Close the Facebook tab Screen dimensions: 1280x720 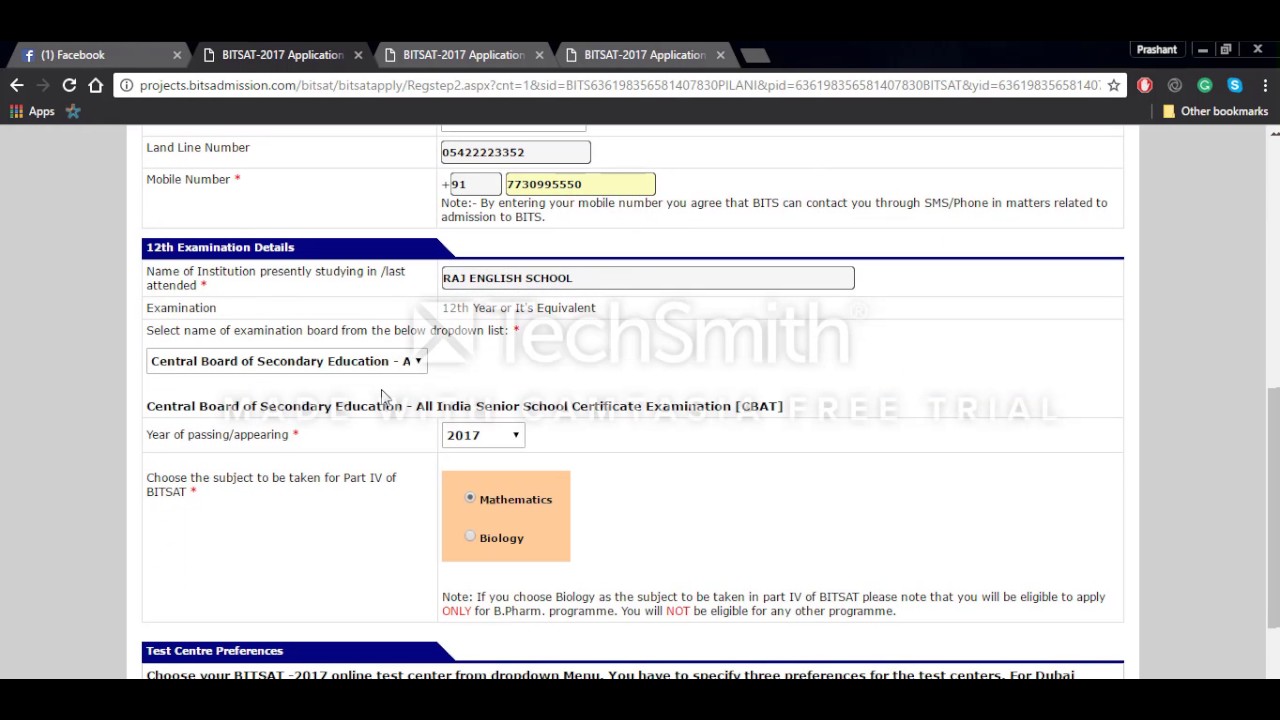tap(177, 55)
